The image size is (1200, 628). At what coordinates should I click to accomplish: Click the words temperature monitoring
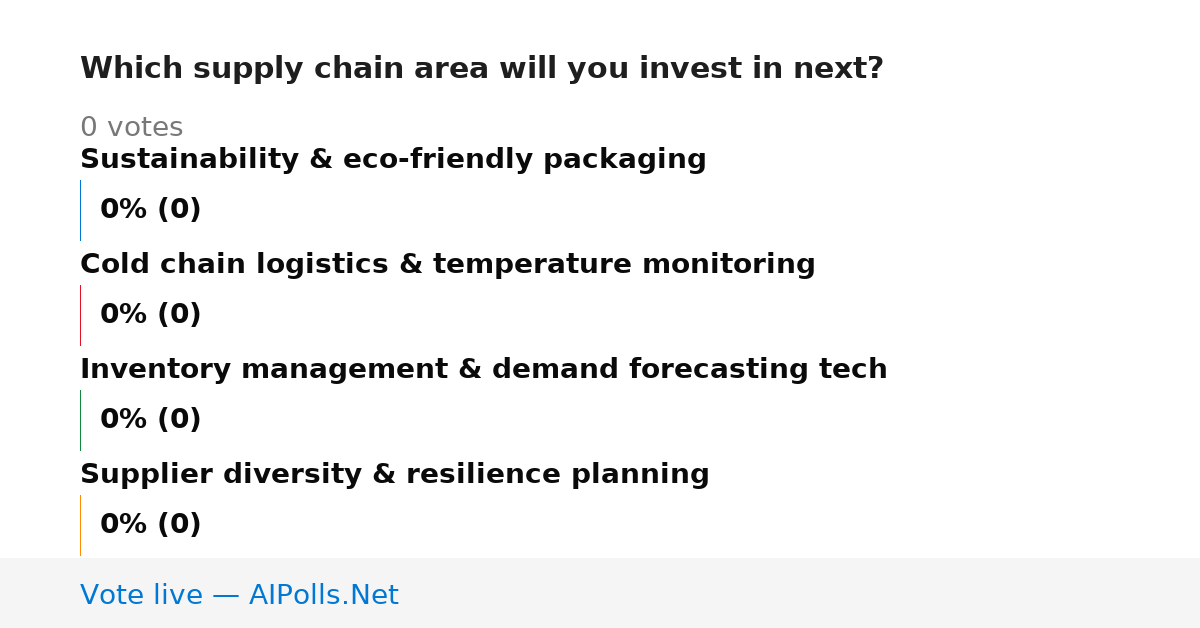(624, 265)
